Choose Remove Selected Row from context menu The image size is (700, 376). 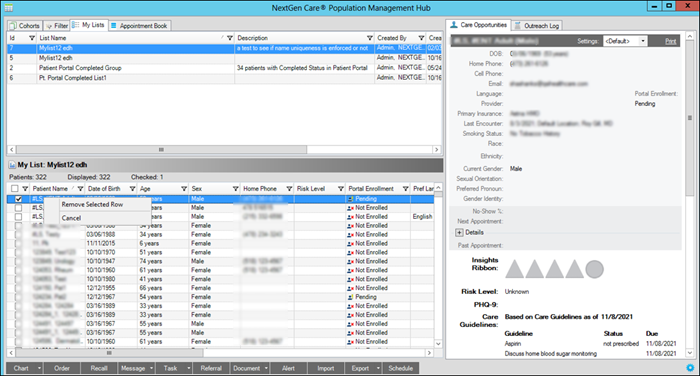(92, 205)
